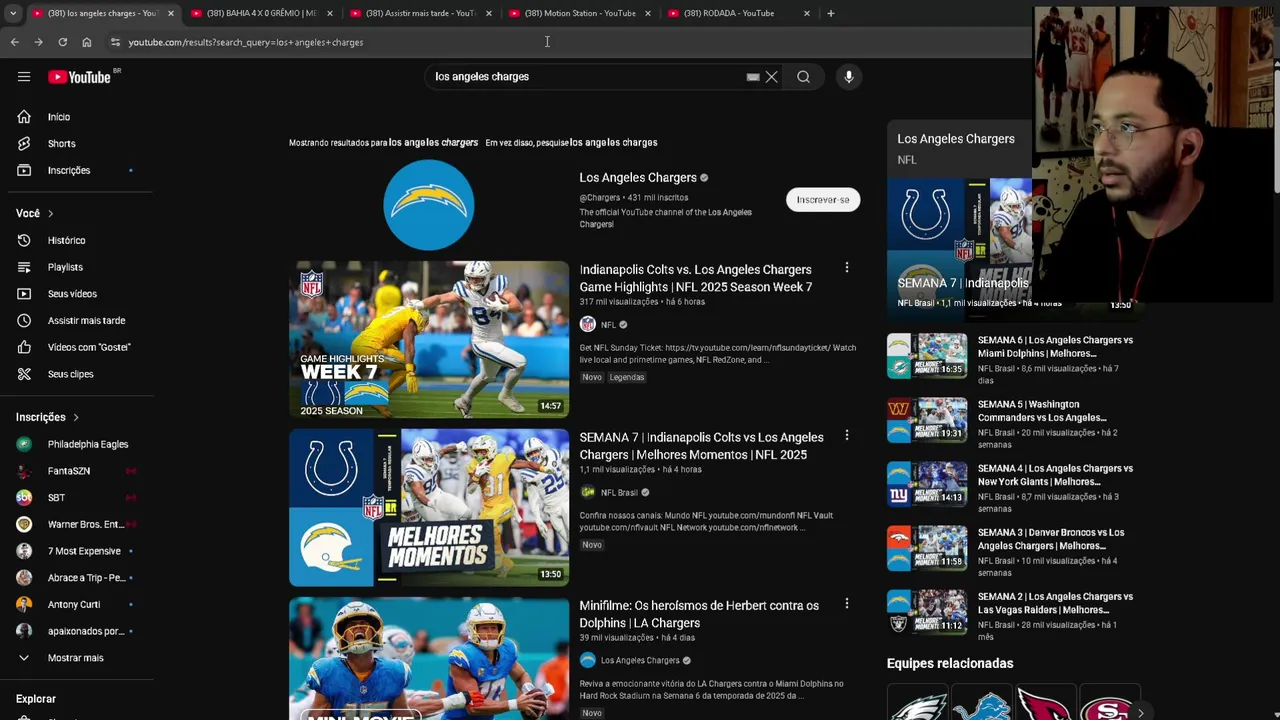Open the NFL Brasil channel under SEMANA 7 video

[x=619, y=493]
